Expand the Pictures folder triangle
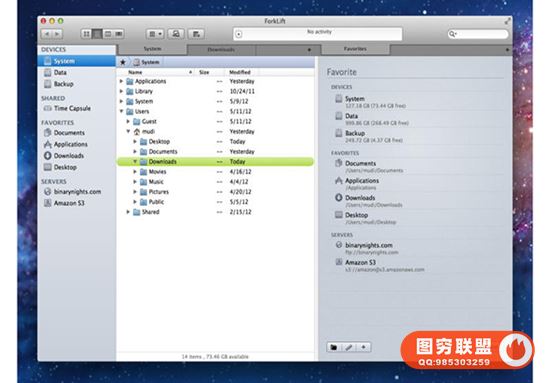The width and height of the screenshot is (550, 383). [135, 192]
